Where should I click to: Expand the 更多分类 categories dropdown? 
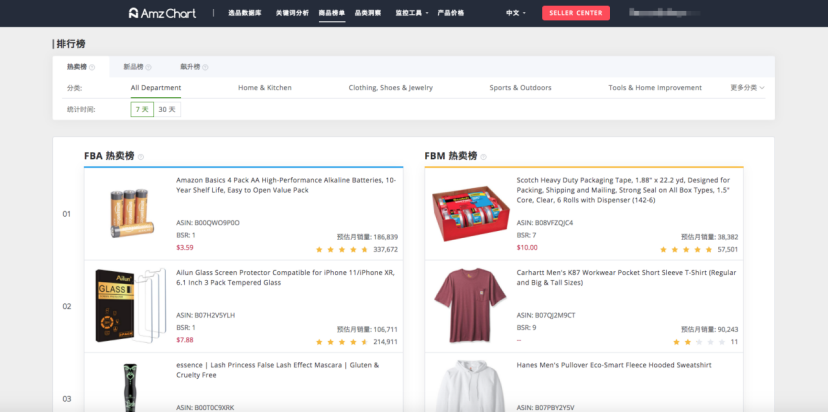click(748, 88)
